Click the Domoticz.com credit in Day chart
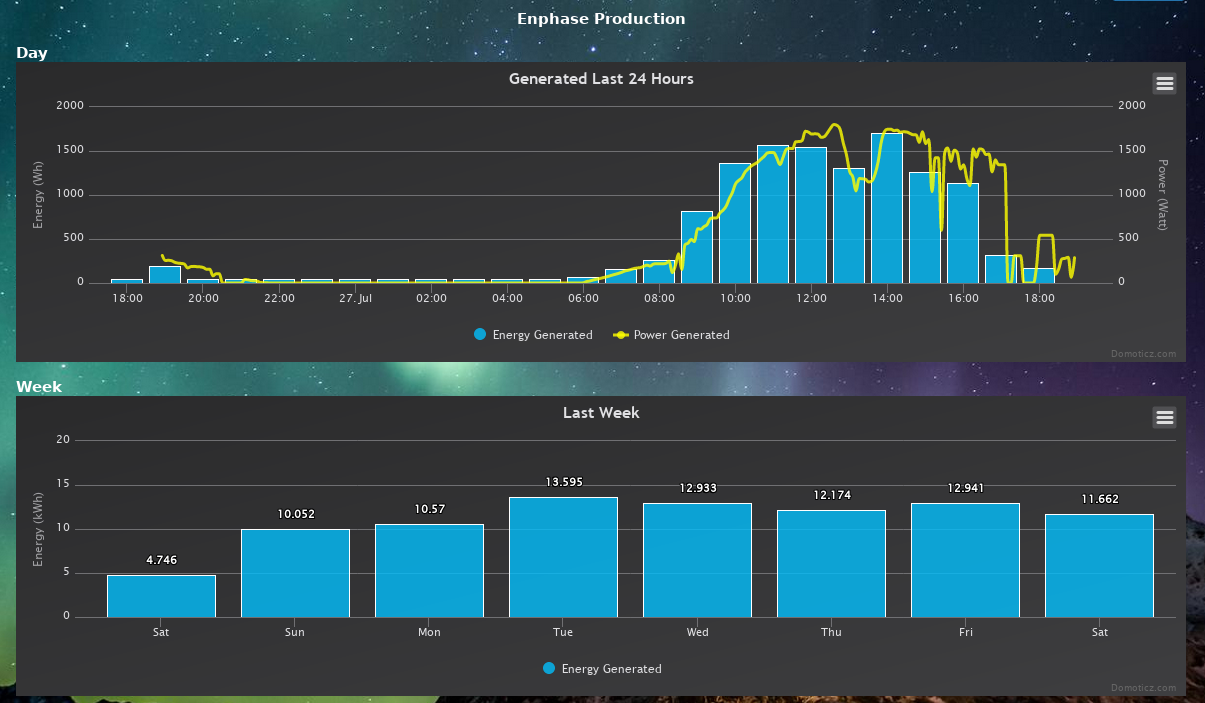 pos(1144,353)
